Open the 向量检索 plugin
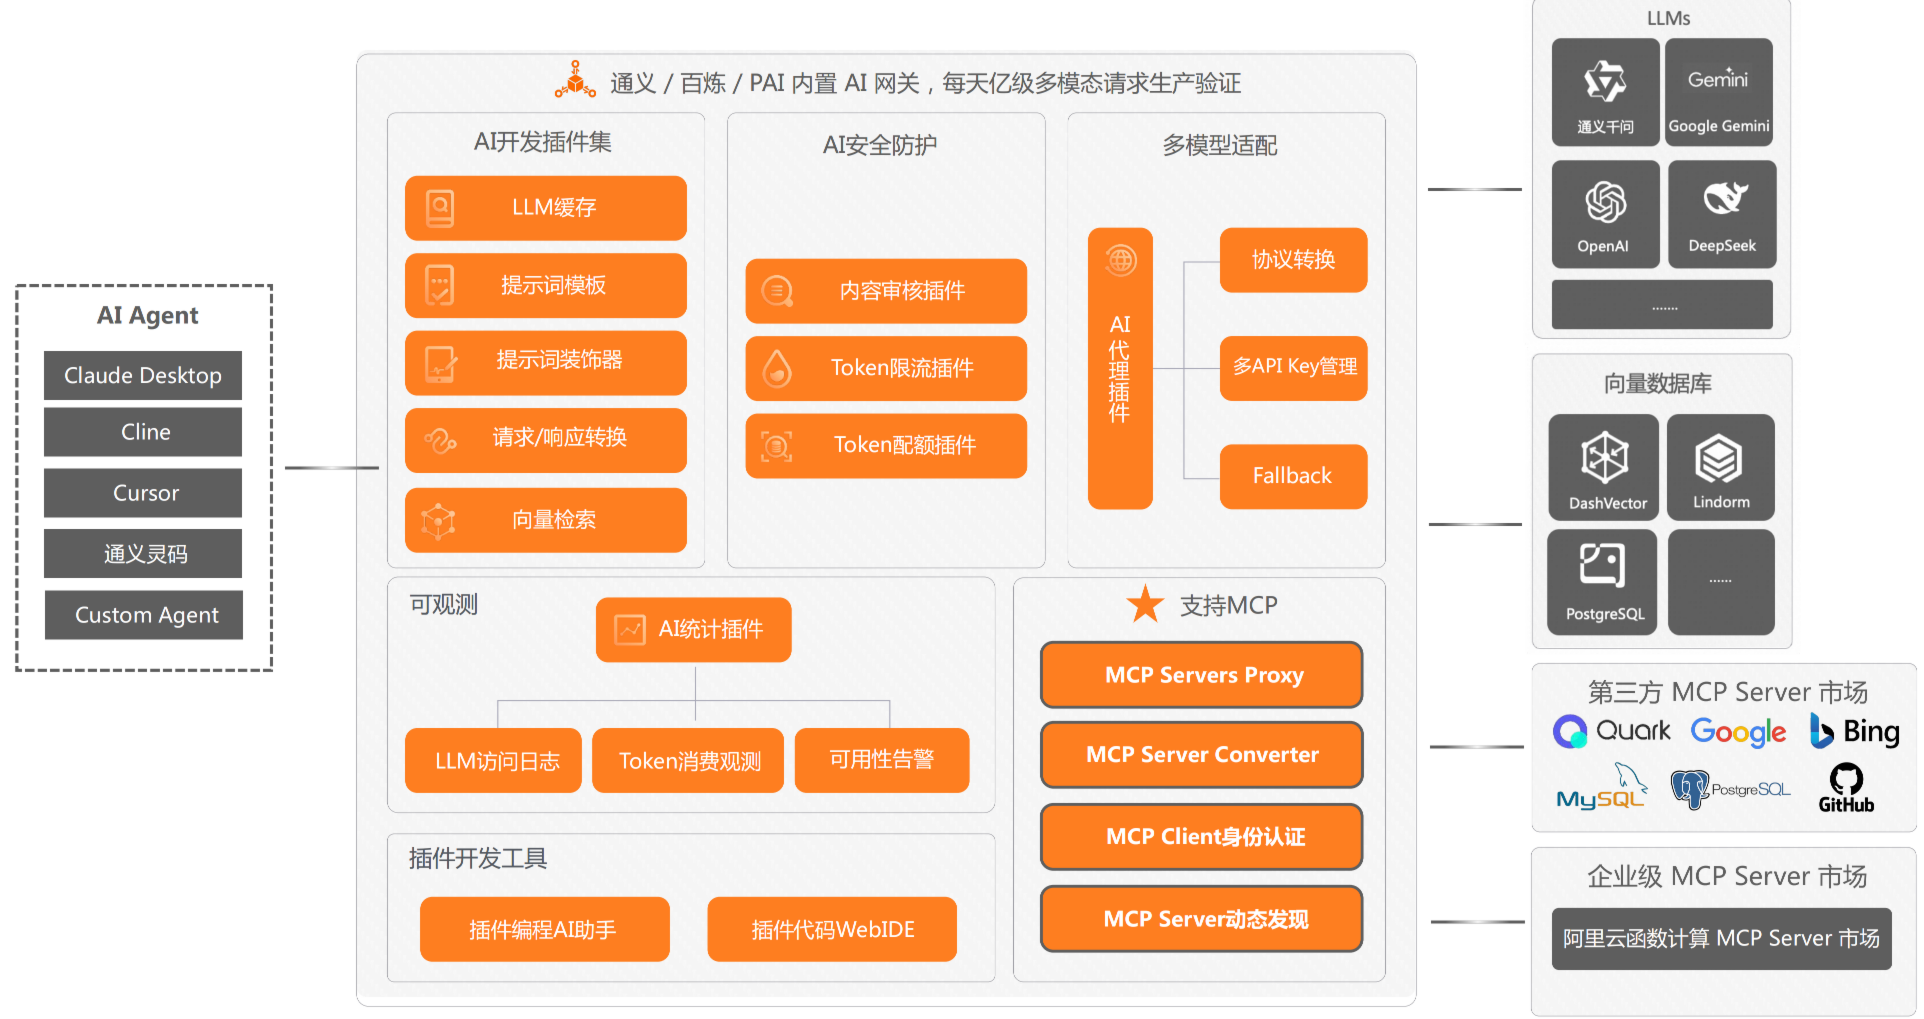The height and width of the screenshot is (1019, 1924). coord(546,520)
